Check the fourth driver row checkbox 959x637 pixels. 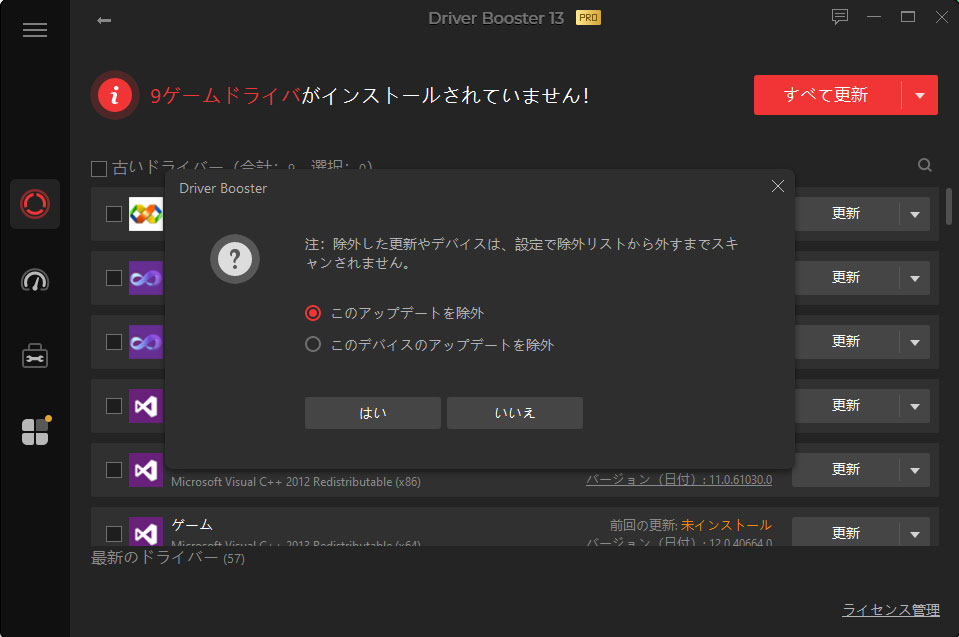pyautogui.click(x=114, y=406)
